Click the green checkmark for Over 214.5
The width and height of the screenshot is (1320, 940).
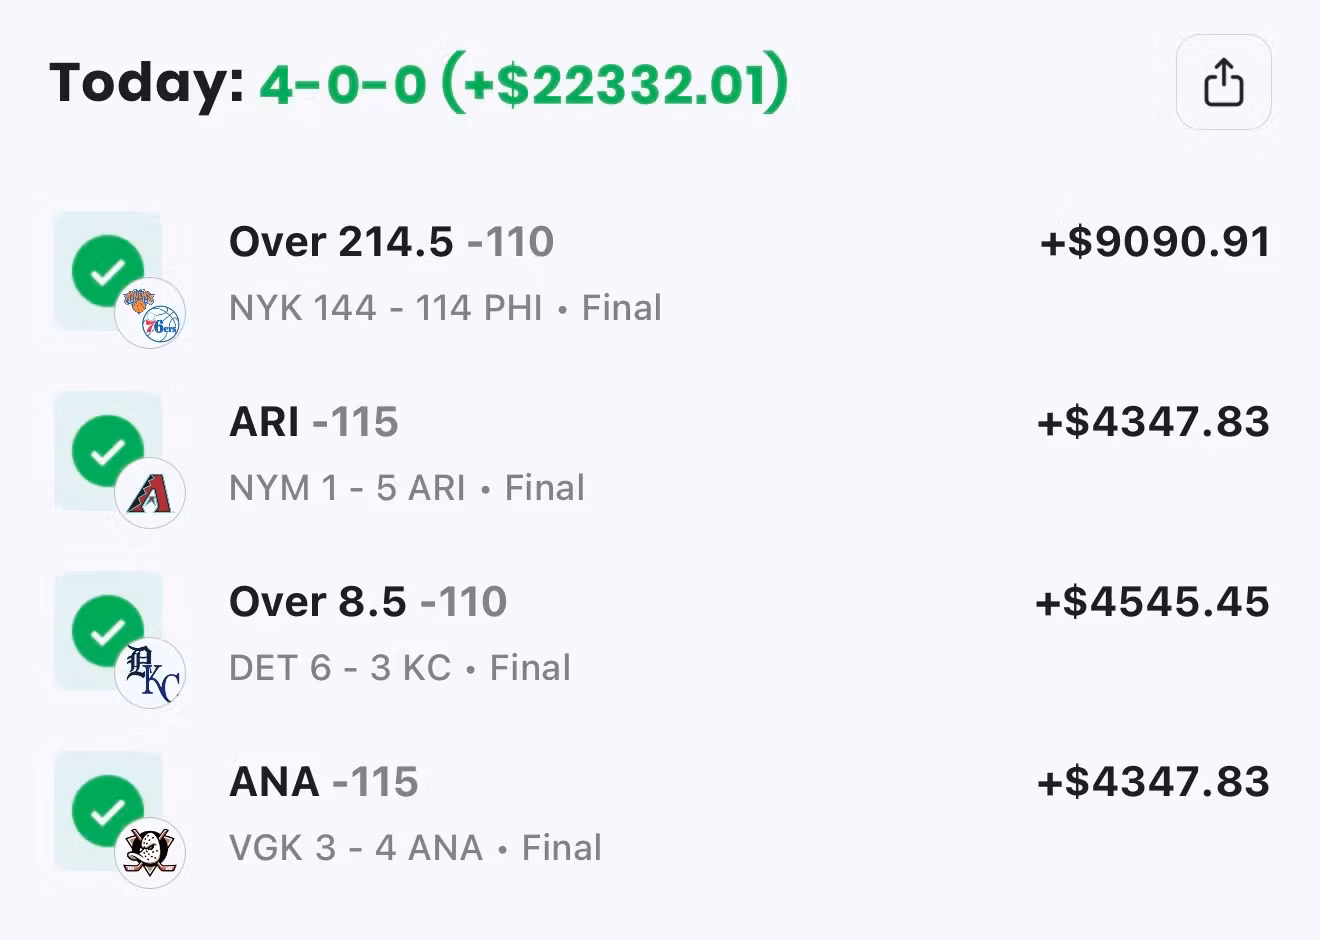pos(108,271)
